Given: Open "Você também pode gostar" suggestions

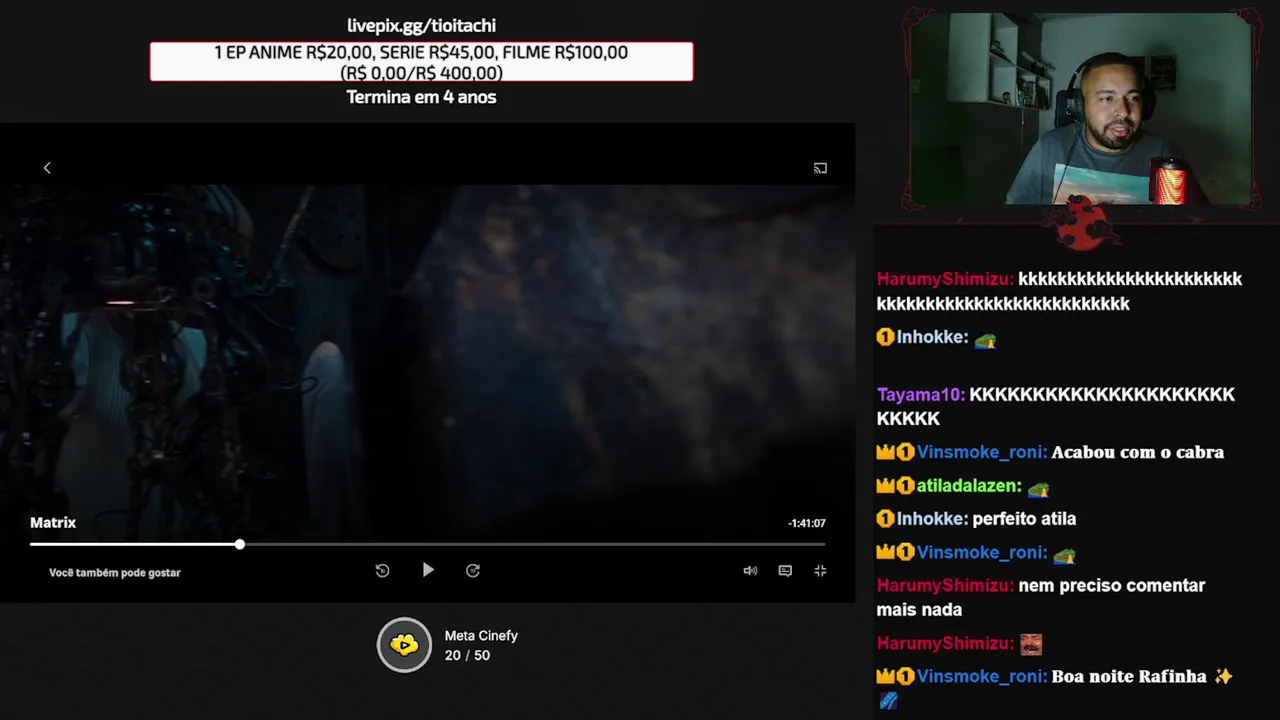Looking at the screenshot, I should tap(115, 573).
